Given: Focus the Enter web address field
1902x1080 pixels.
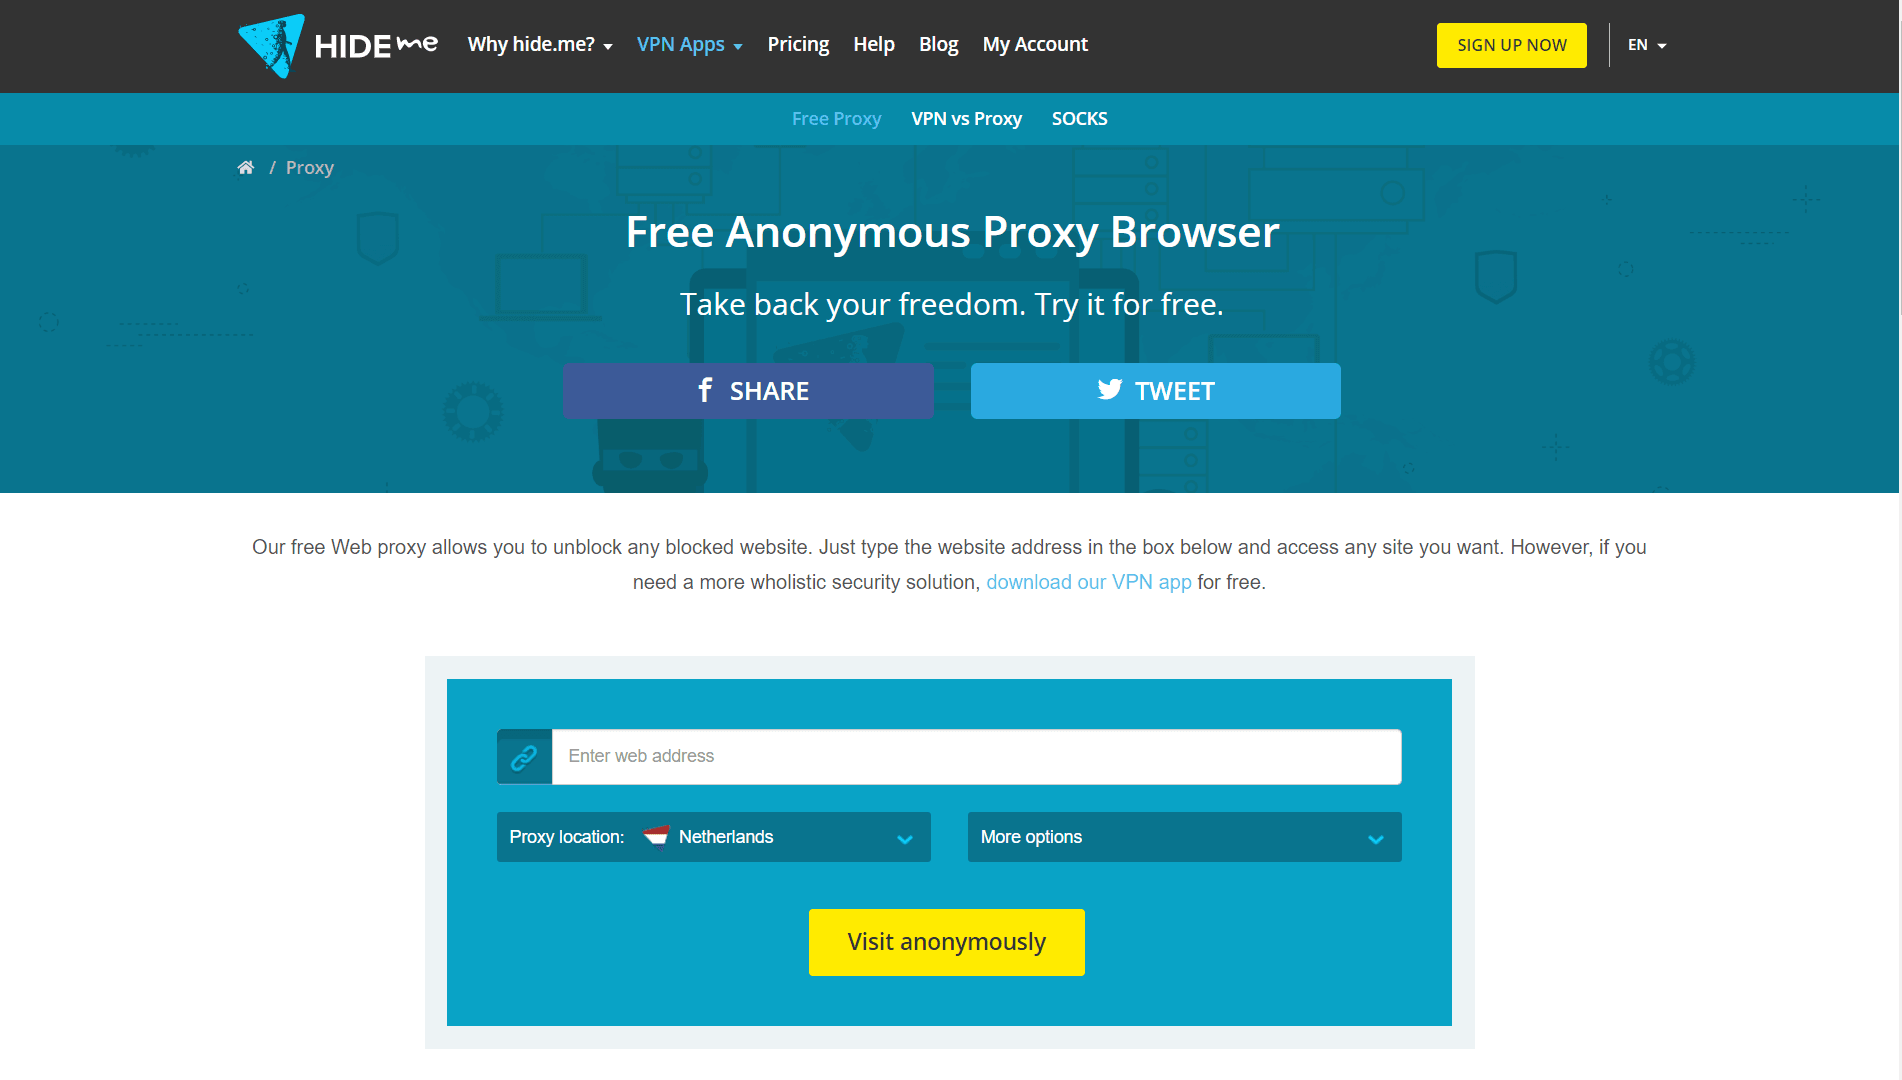Looking at the screenshot, I should 976,757.
